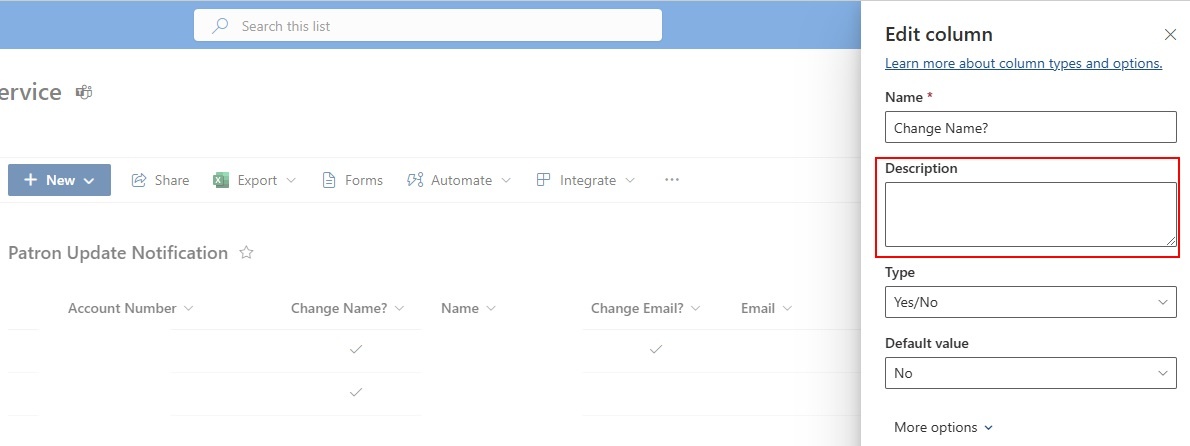Click first row Change Email? checkmark
1190x446 pixels.
(656, 349)
